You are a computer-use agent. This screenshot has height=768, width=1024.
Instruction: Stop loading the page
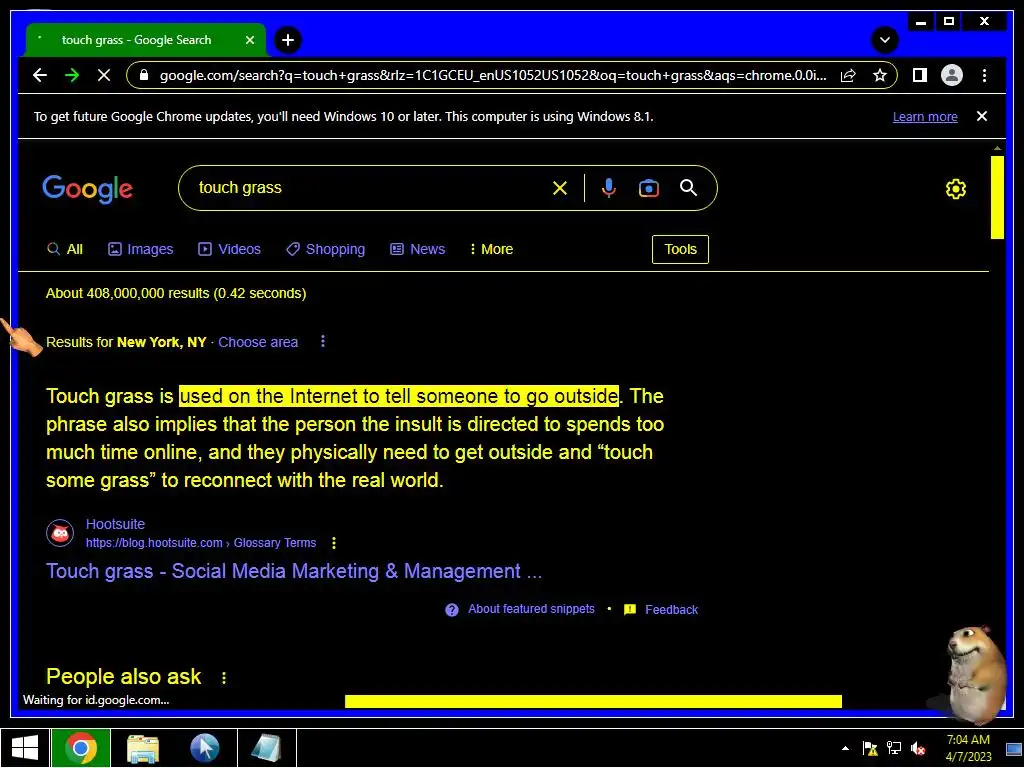104,75
